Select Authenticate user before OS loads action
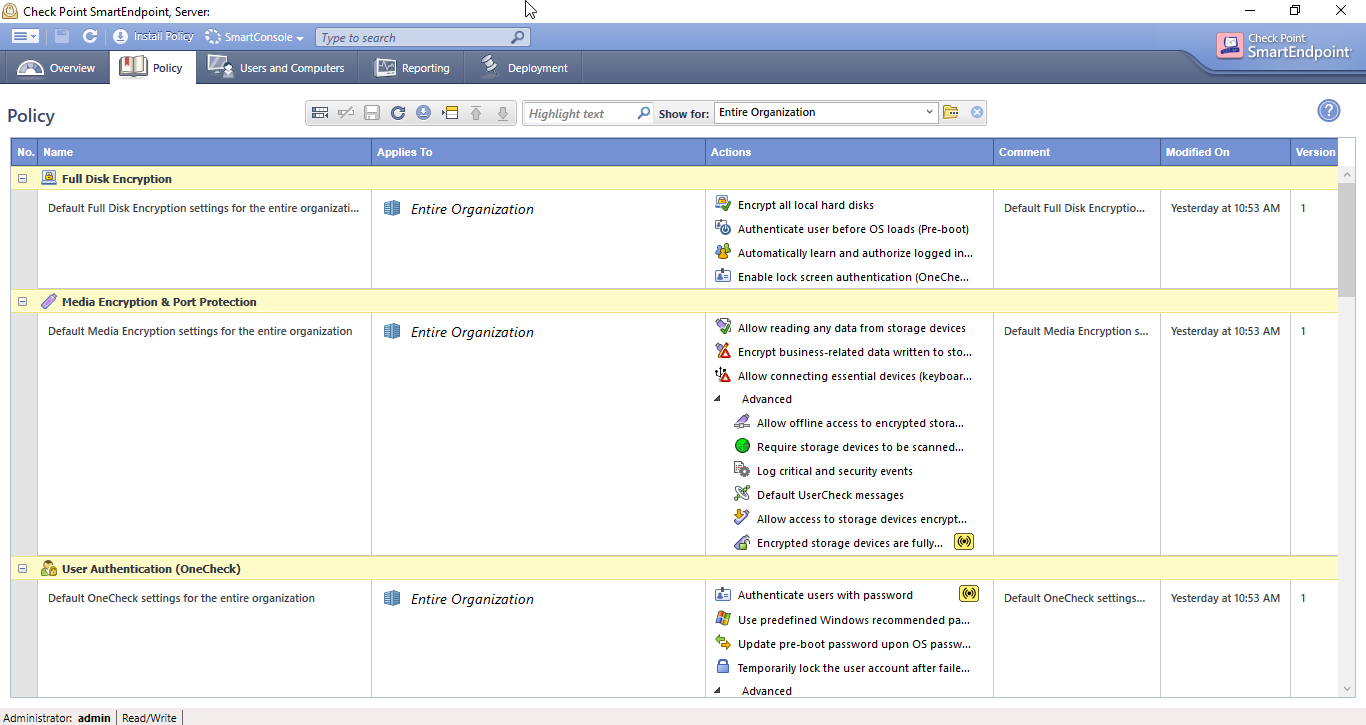The image size is (1366, 725). [853, 229]
